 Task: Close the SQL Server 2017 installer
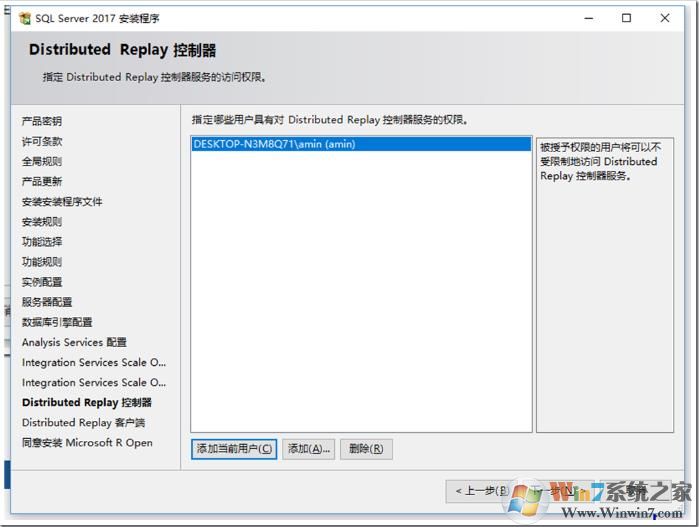click(x=666, y=18)
